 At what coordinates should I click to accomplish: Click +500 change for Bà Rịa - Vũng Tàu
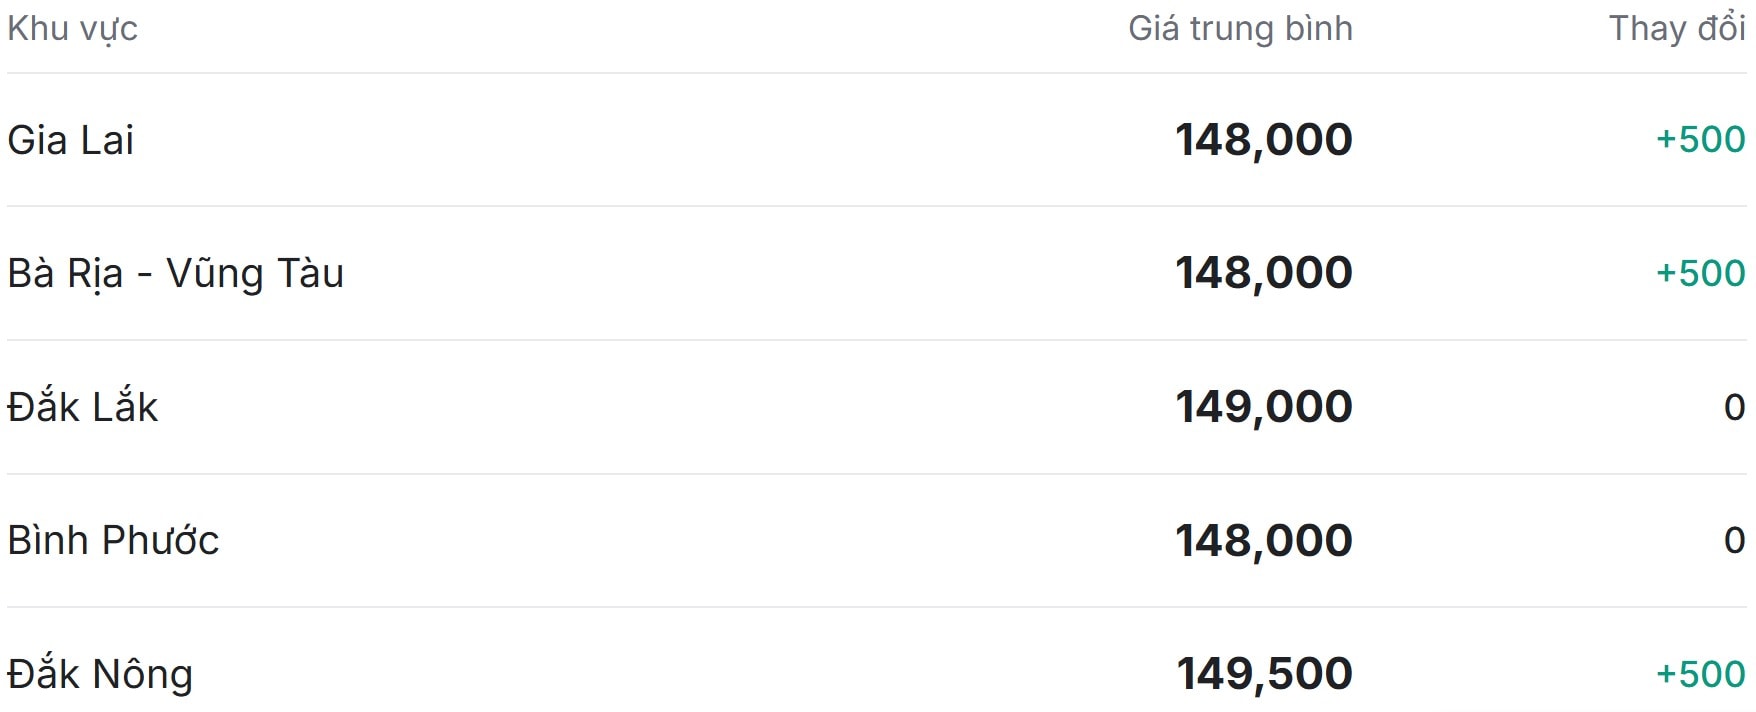[x=1700, y=273]
